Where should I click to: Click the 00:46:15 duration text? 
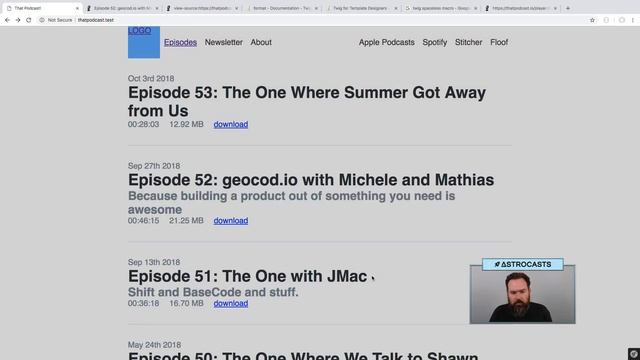(x=143, y=221)
